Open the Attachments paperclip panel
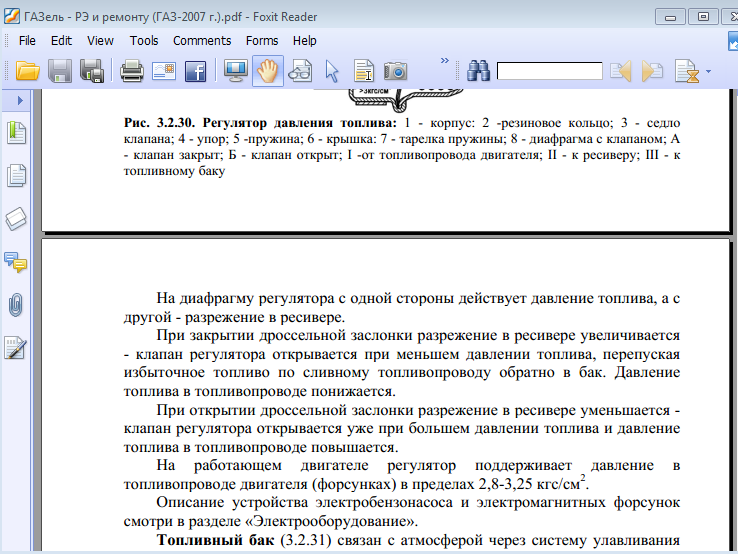Image resolution: width=738 pixels, height=554 pixels. click(16, 305)
